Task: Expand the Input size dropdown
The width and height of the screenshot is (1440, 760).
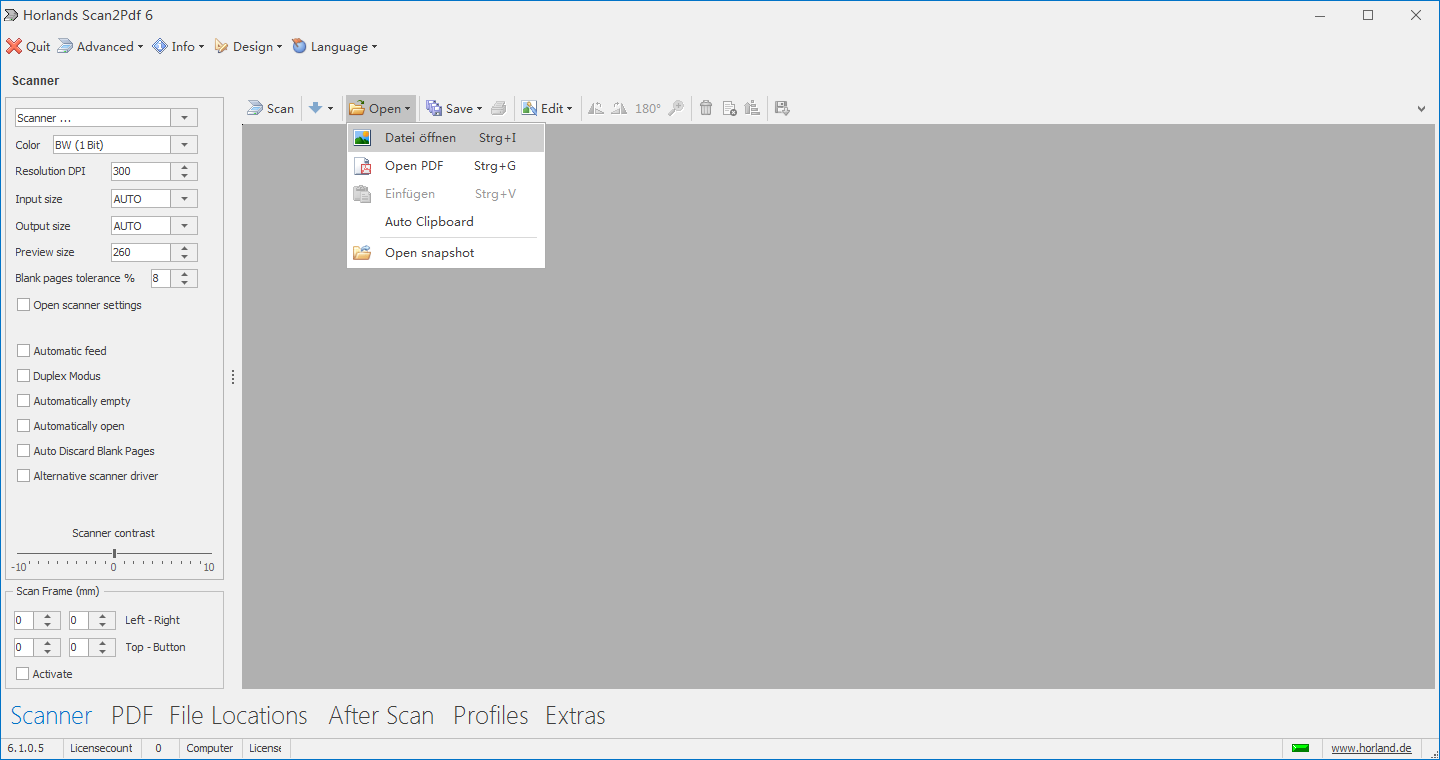Action: point(183,198)
